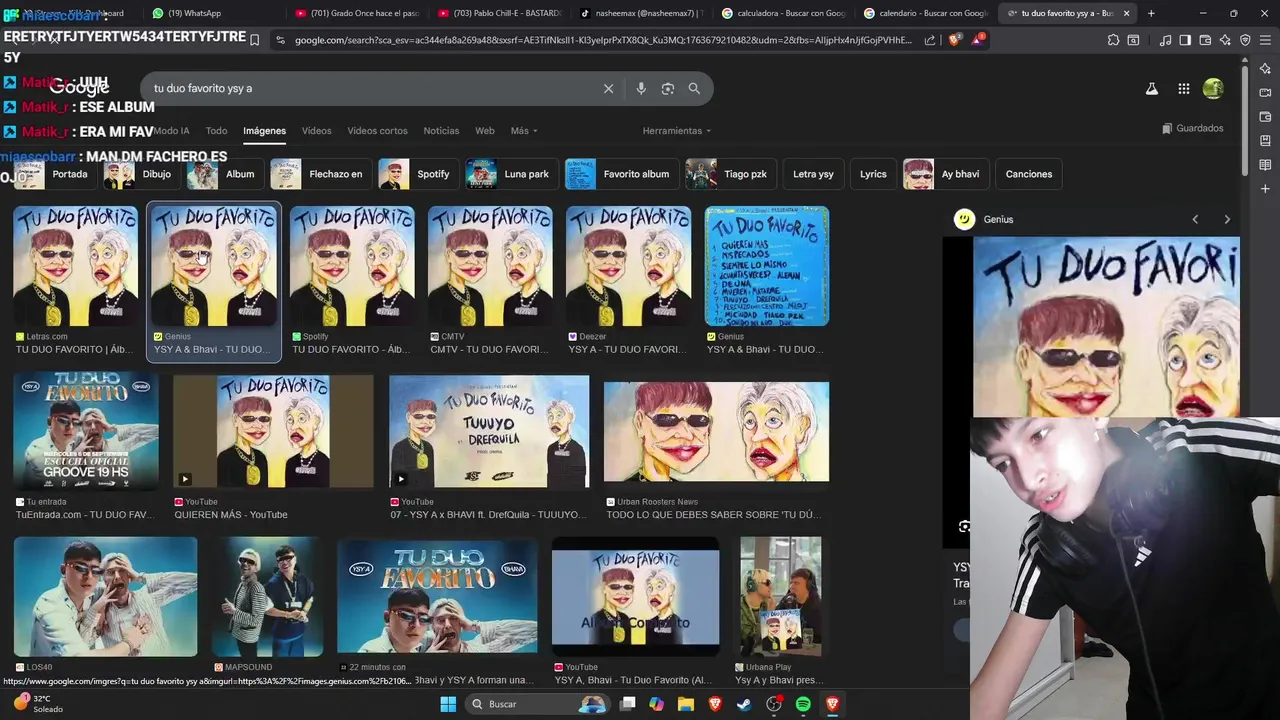1280x720 pixels.
Task: Filter images by the Luna park chip
Action: pyautogui.click(x=510, y=174)
